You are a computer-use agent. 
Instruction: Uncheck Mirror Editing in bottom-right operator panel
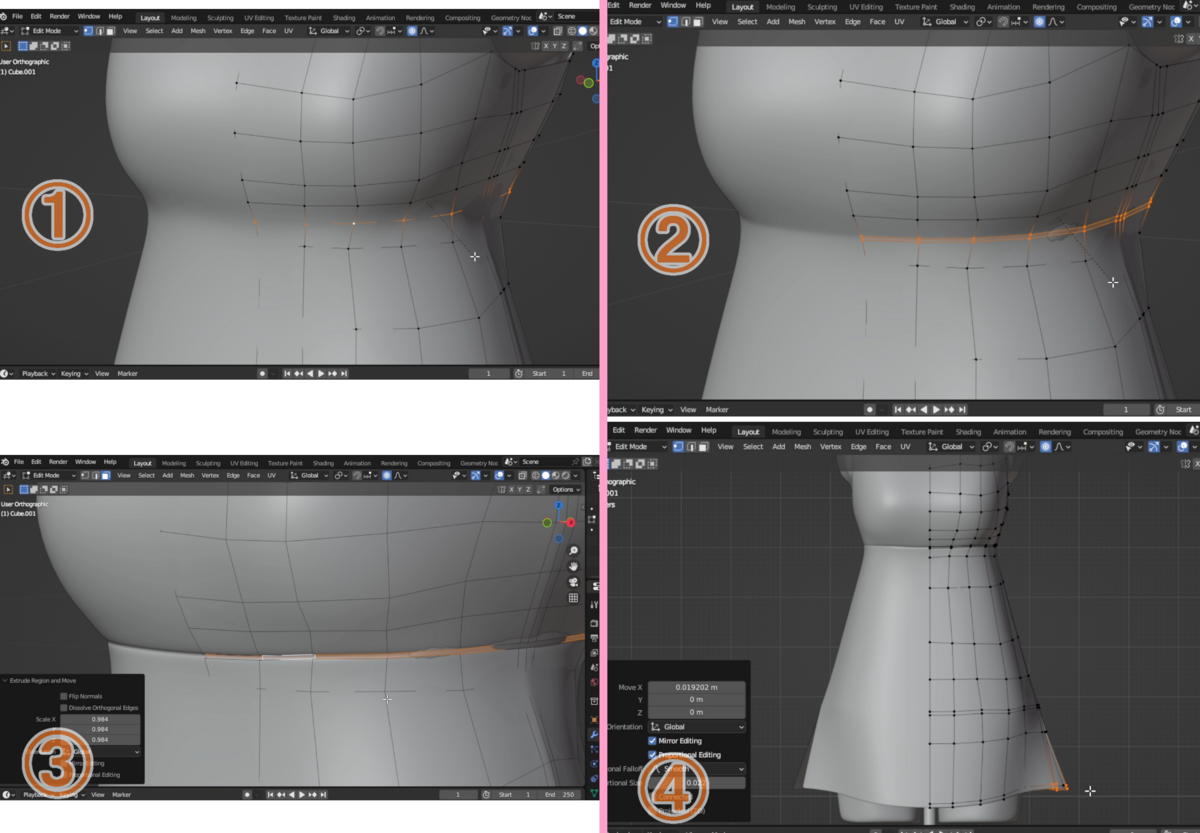pyautogui.click(x=652, y=741)
